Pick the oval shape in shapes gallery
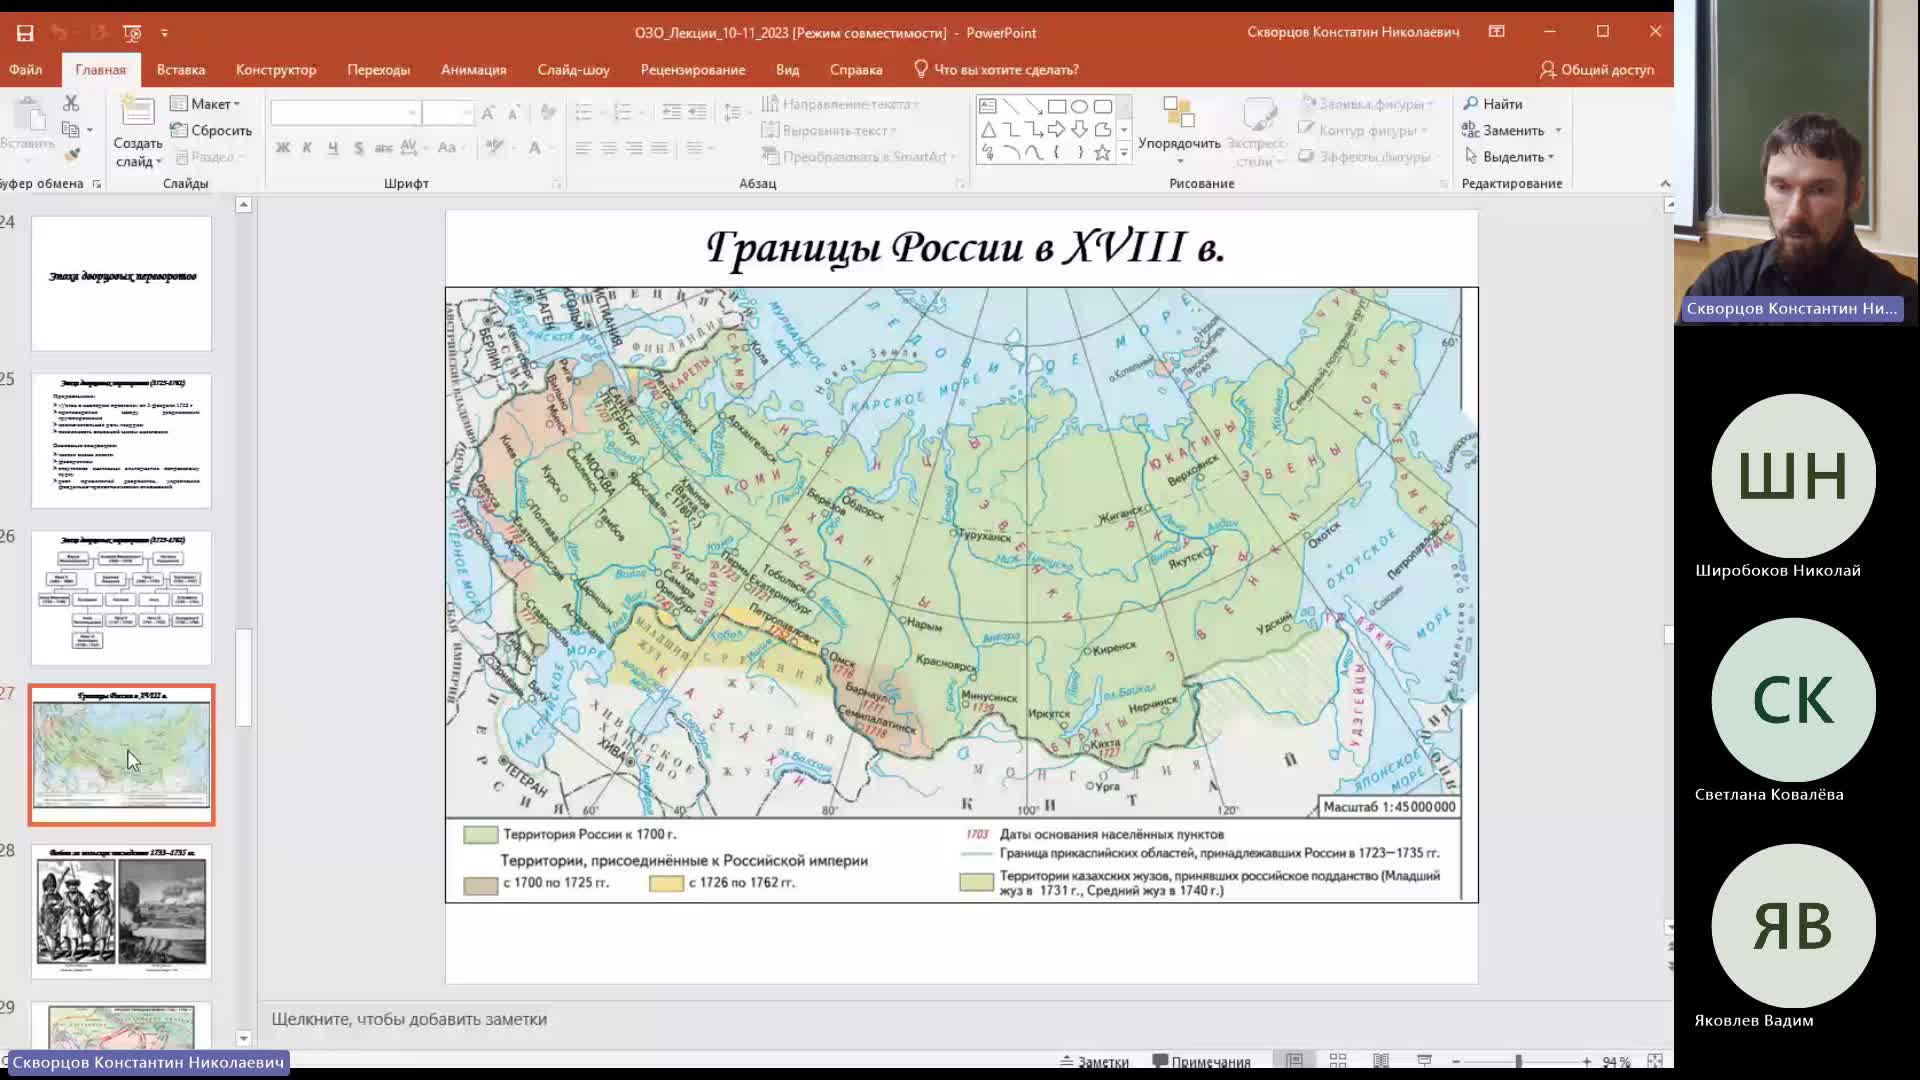 1079,106
